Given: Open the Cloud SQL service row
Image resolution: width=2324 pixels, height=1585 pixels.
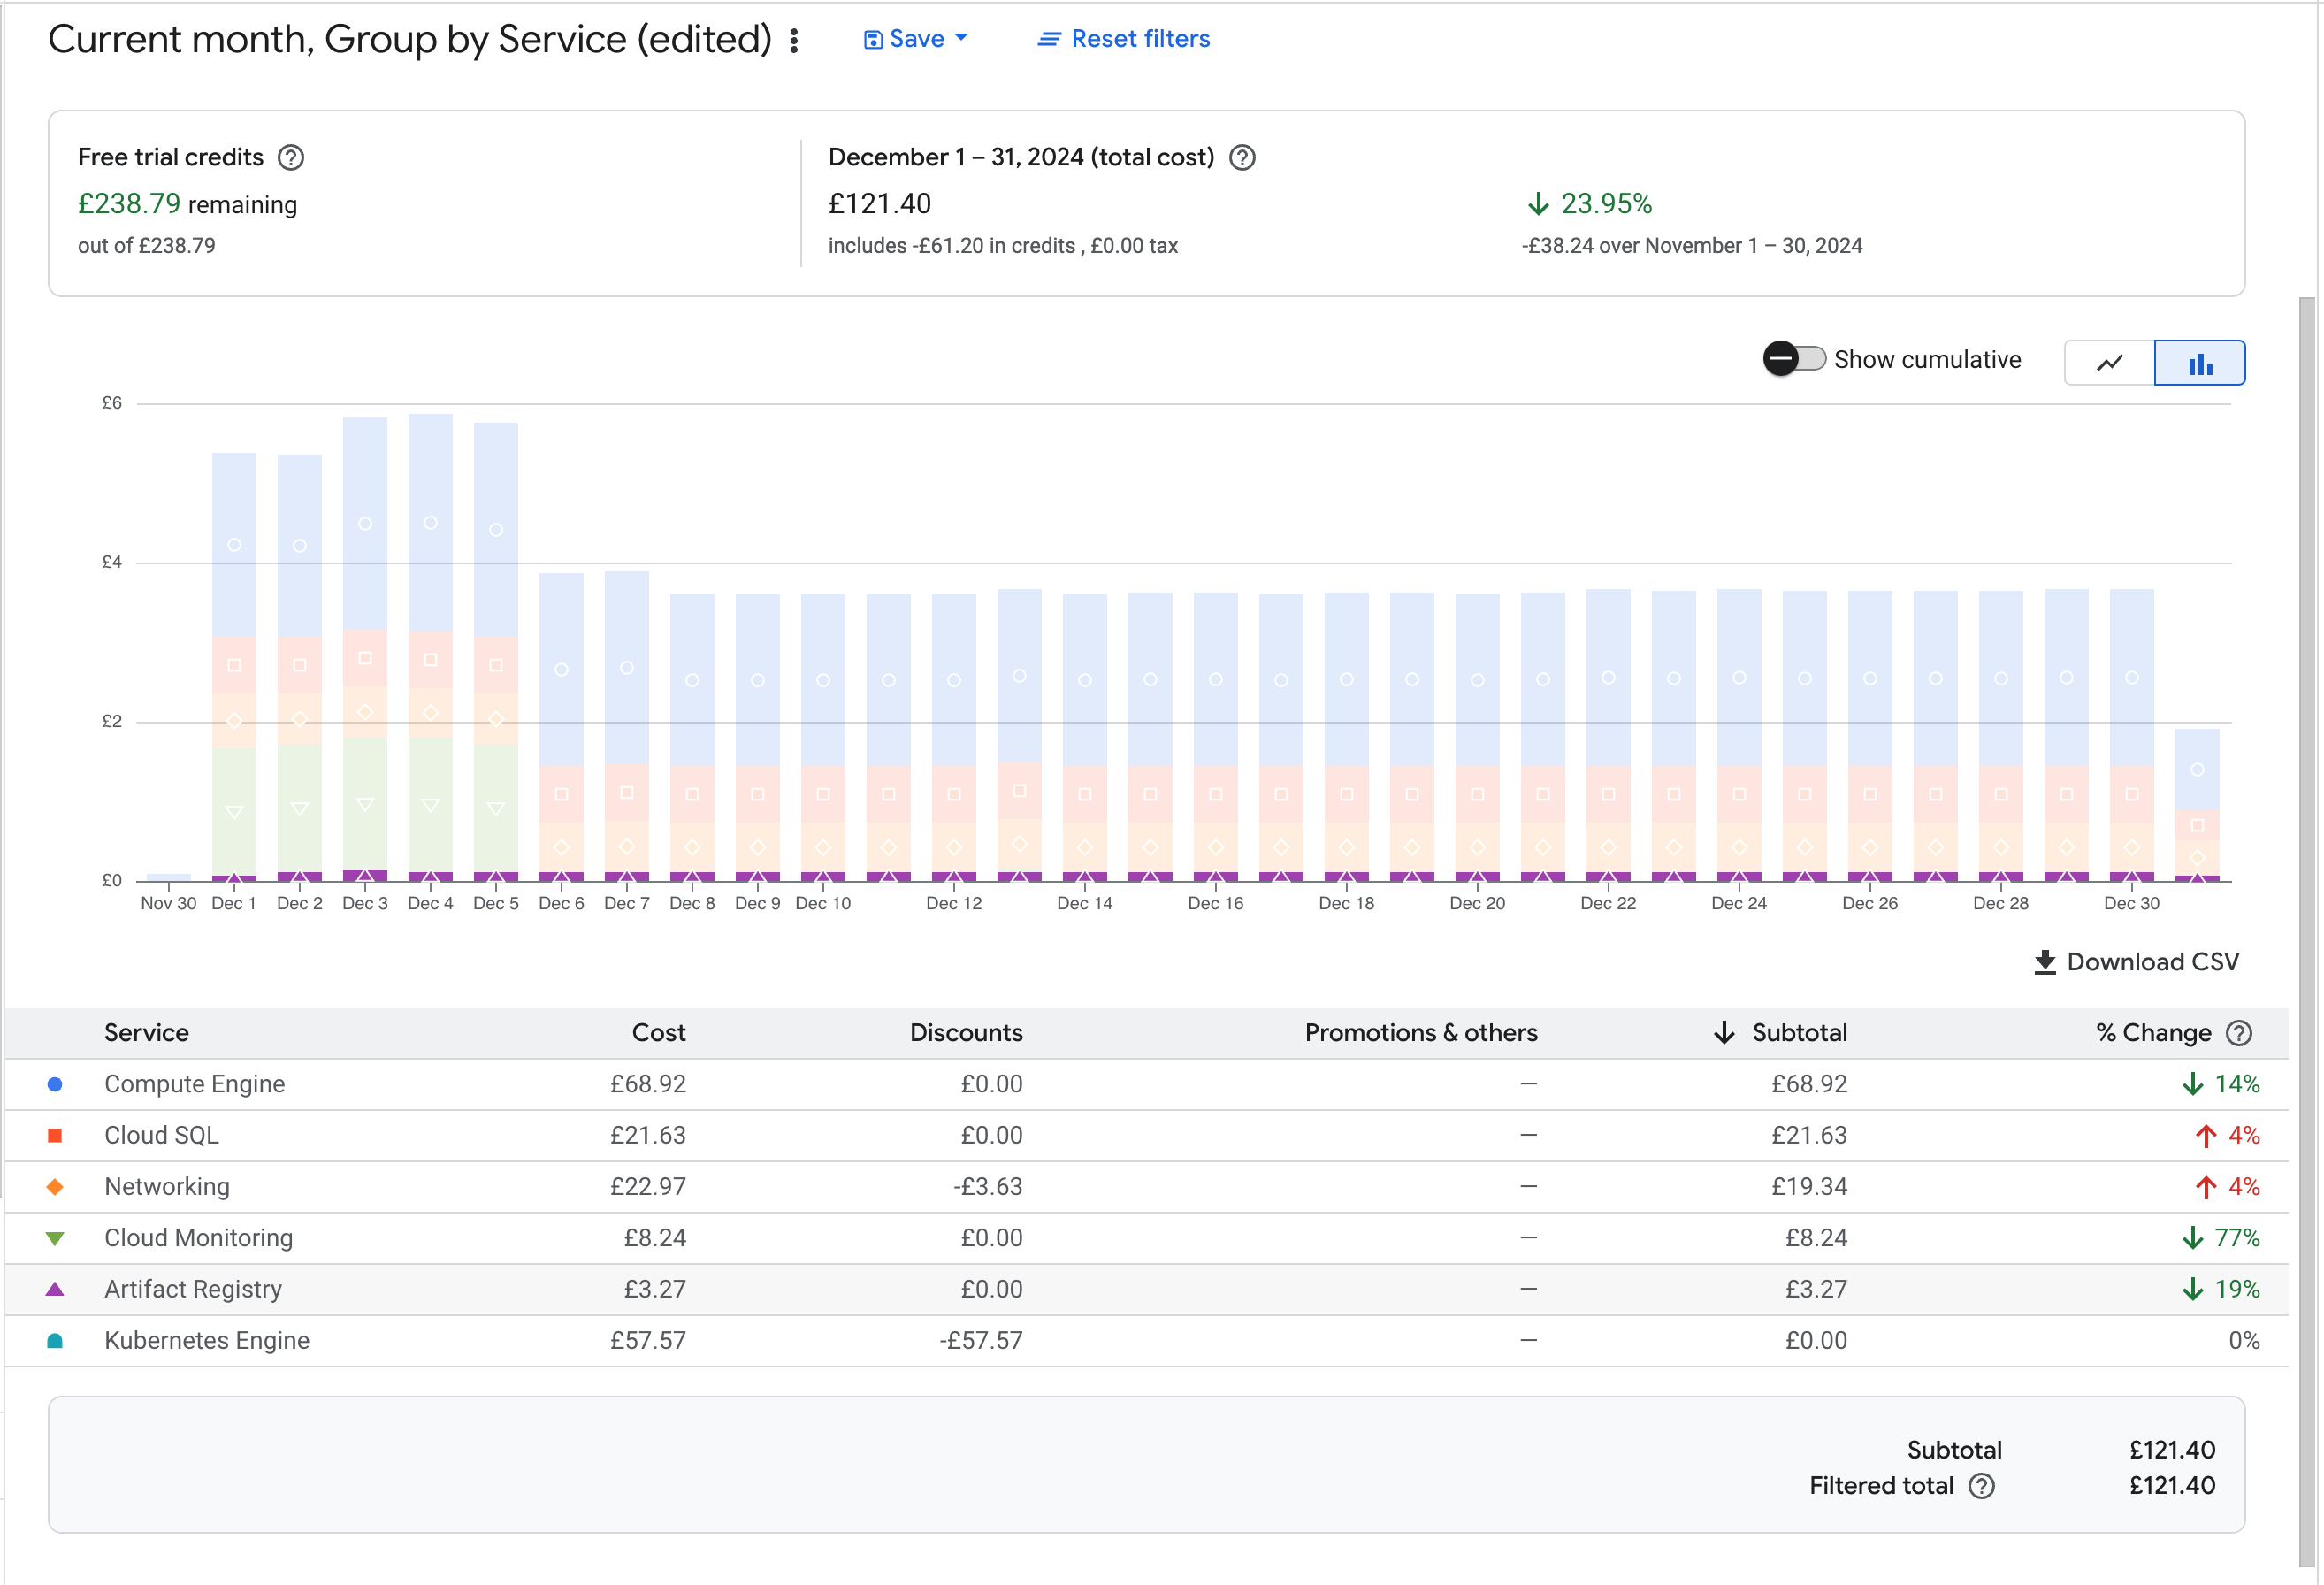Looking at the screenshot, I should tap(161, 1135).
